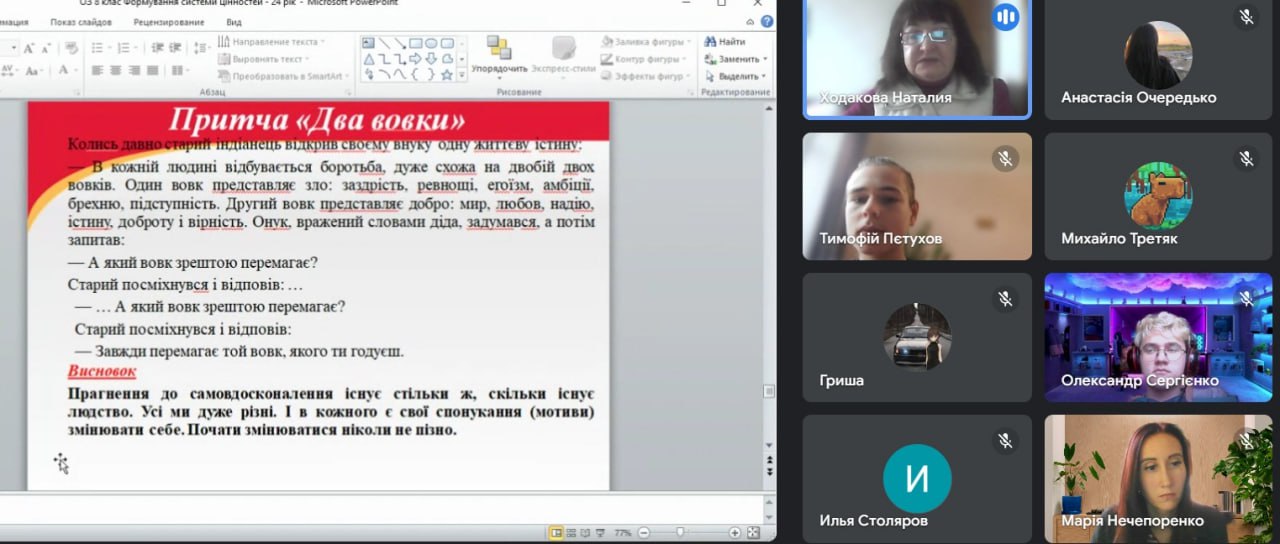Unmute Тимофій Пєтухов's microphone icon
1280x544 pixels.
pos(1004,159)
